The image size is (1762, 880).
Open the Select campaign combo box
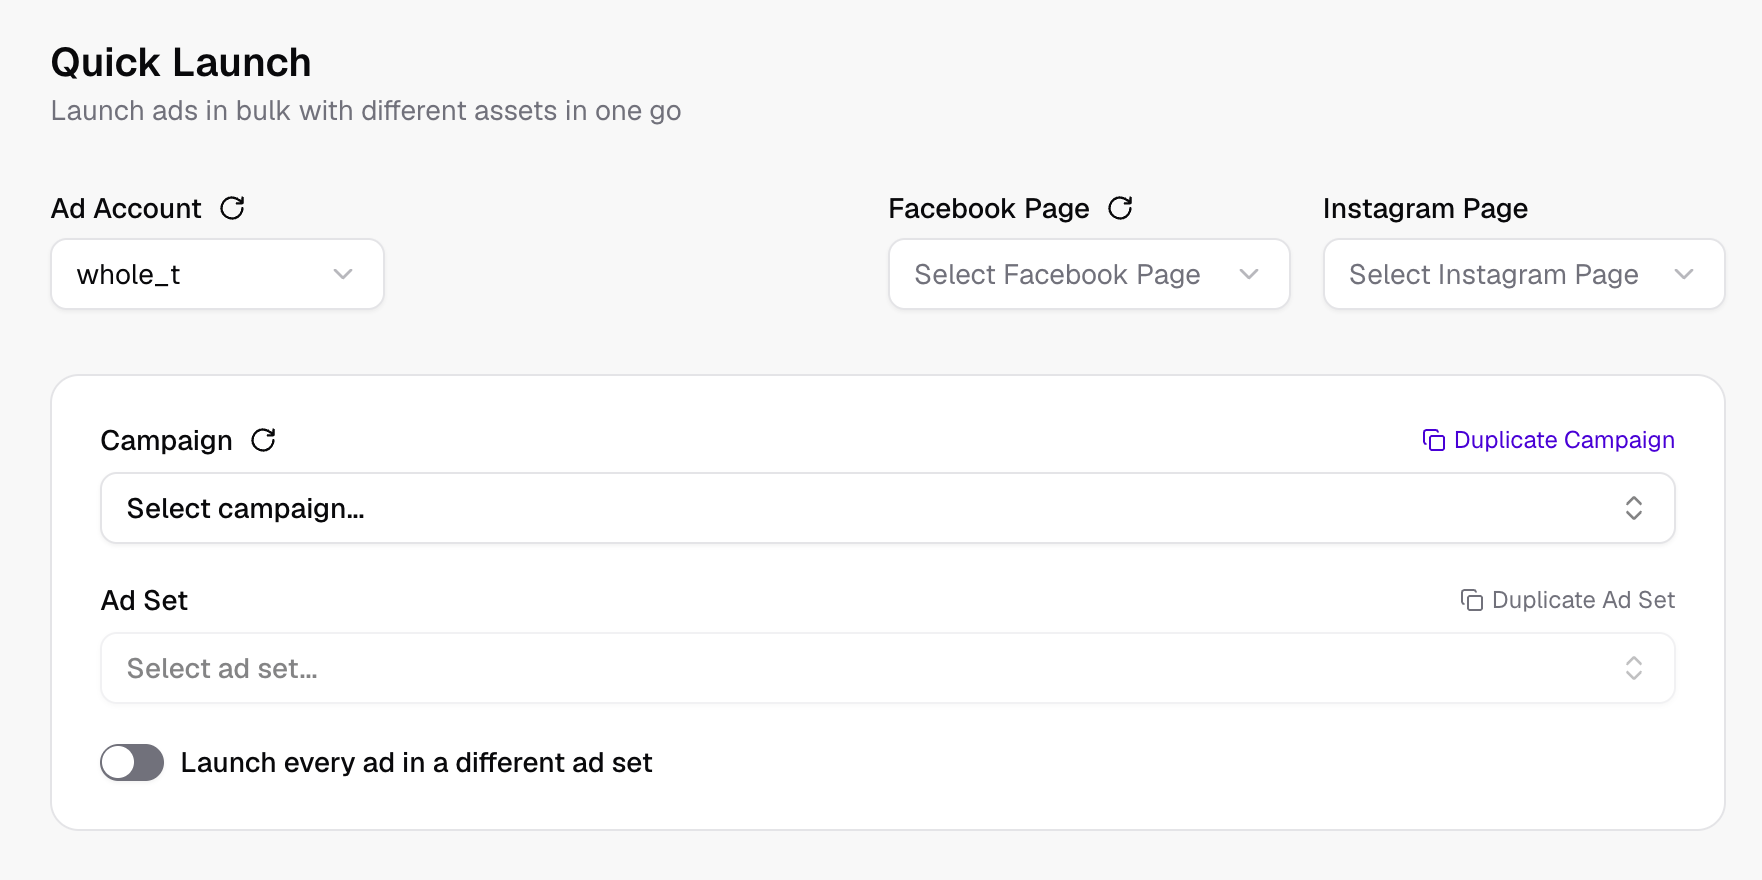(x=888, y=508)
